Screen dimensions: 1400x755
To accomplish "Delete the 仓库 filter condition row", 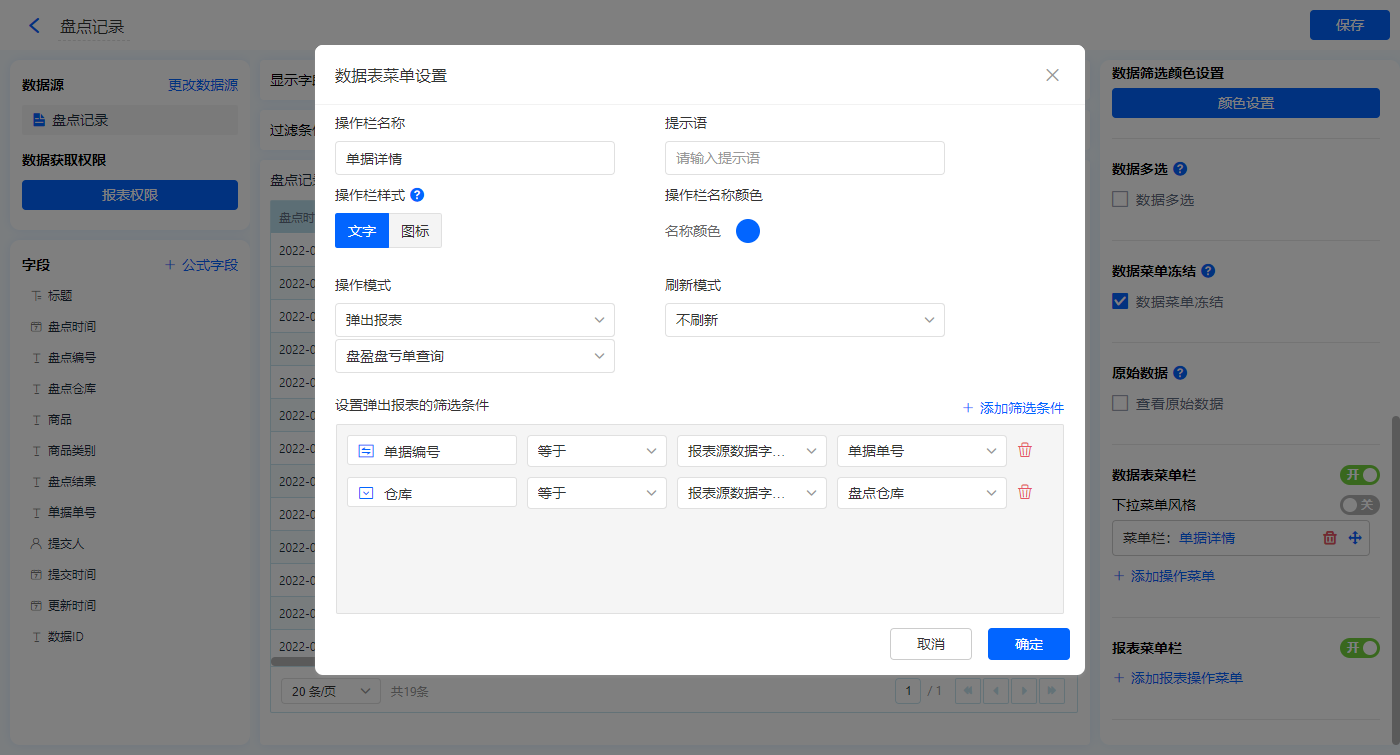I will coord(1025,492).
